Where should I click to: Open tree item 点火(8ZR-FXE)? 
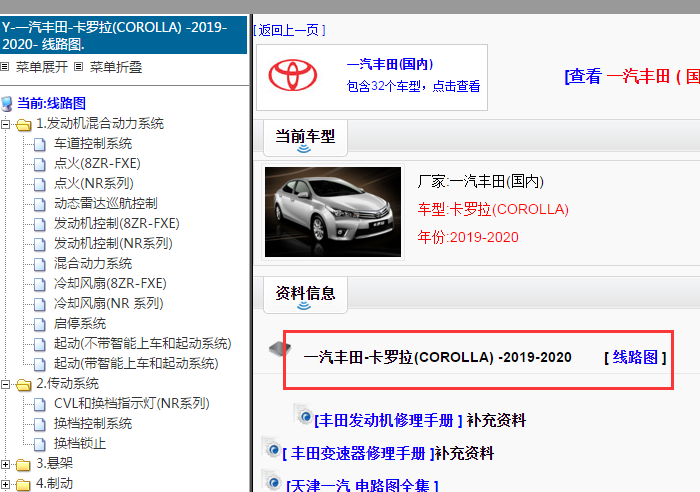97,164
